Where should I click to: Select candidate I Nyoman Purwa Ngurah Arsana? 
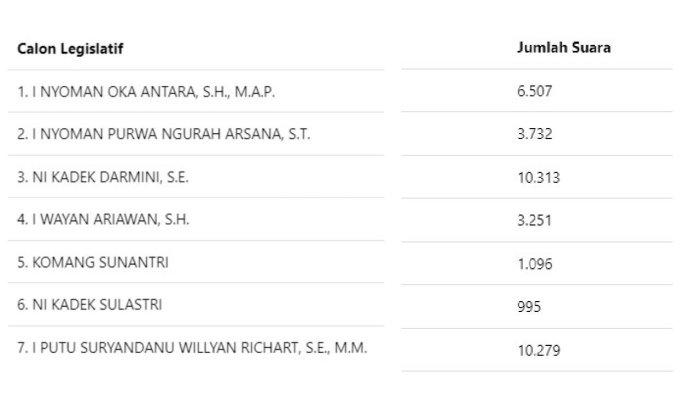[x=163, y=134]
